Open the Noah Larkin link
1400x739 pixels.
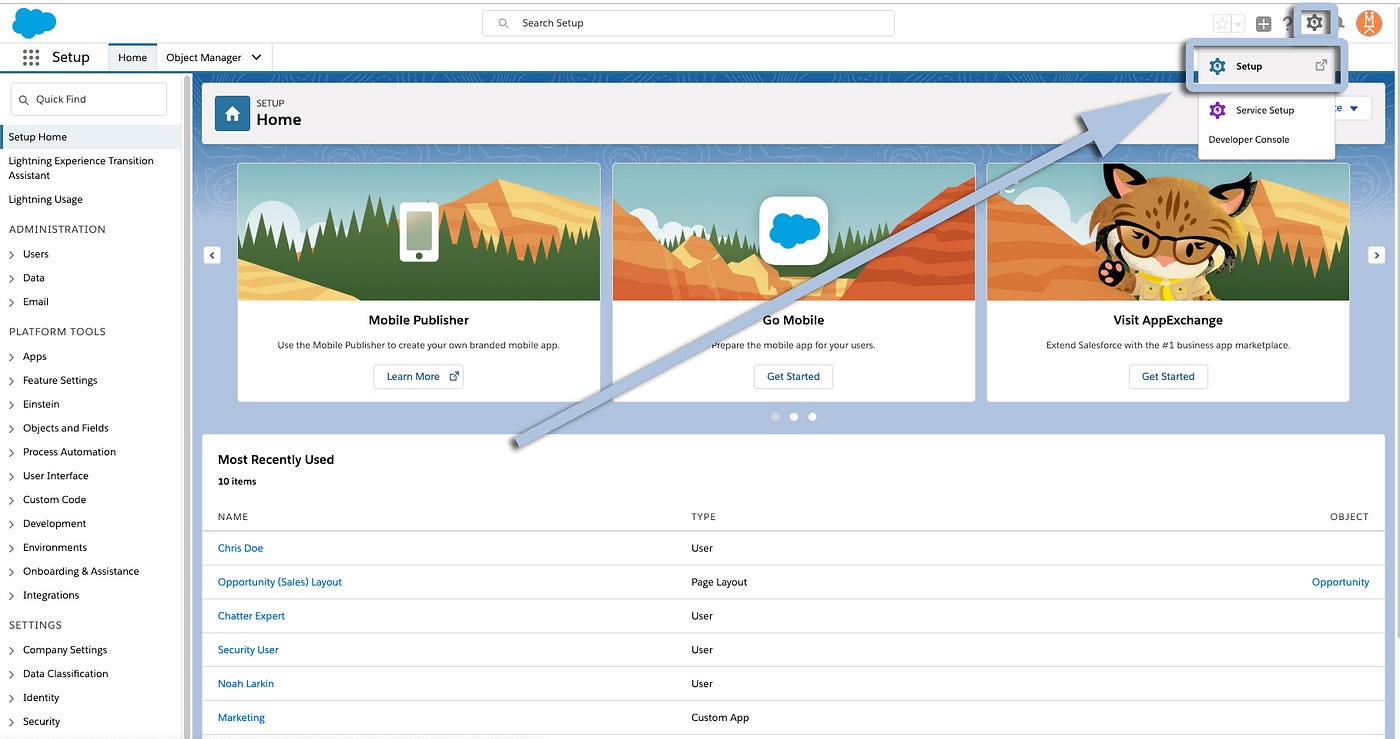[x=246, y=684]
